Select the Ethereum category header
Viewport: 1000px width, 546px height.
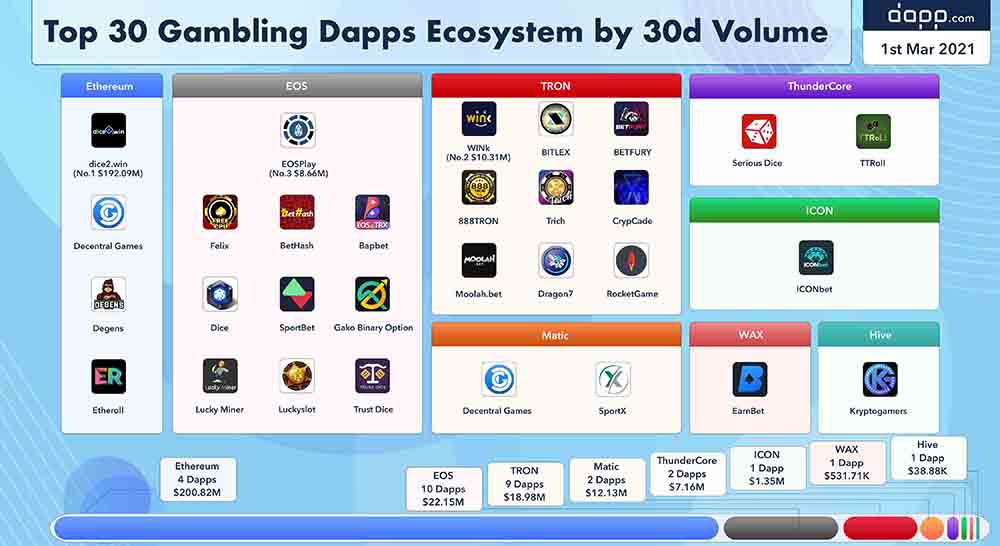[112, 85]
